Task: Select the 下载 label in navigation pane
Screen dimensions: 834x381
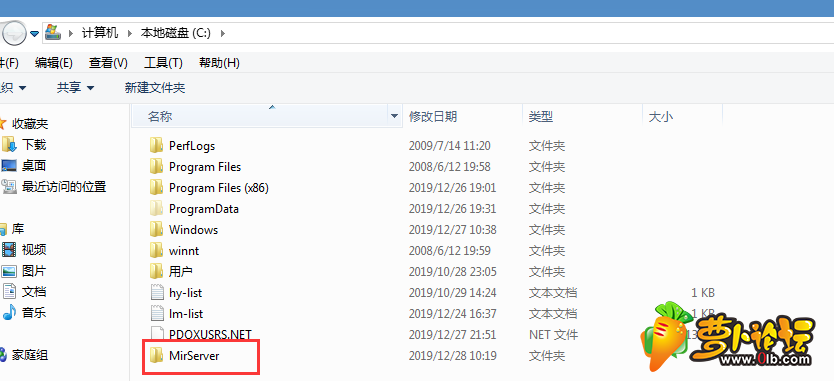Action: point(34,144)
